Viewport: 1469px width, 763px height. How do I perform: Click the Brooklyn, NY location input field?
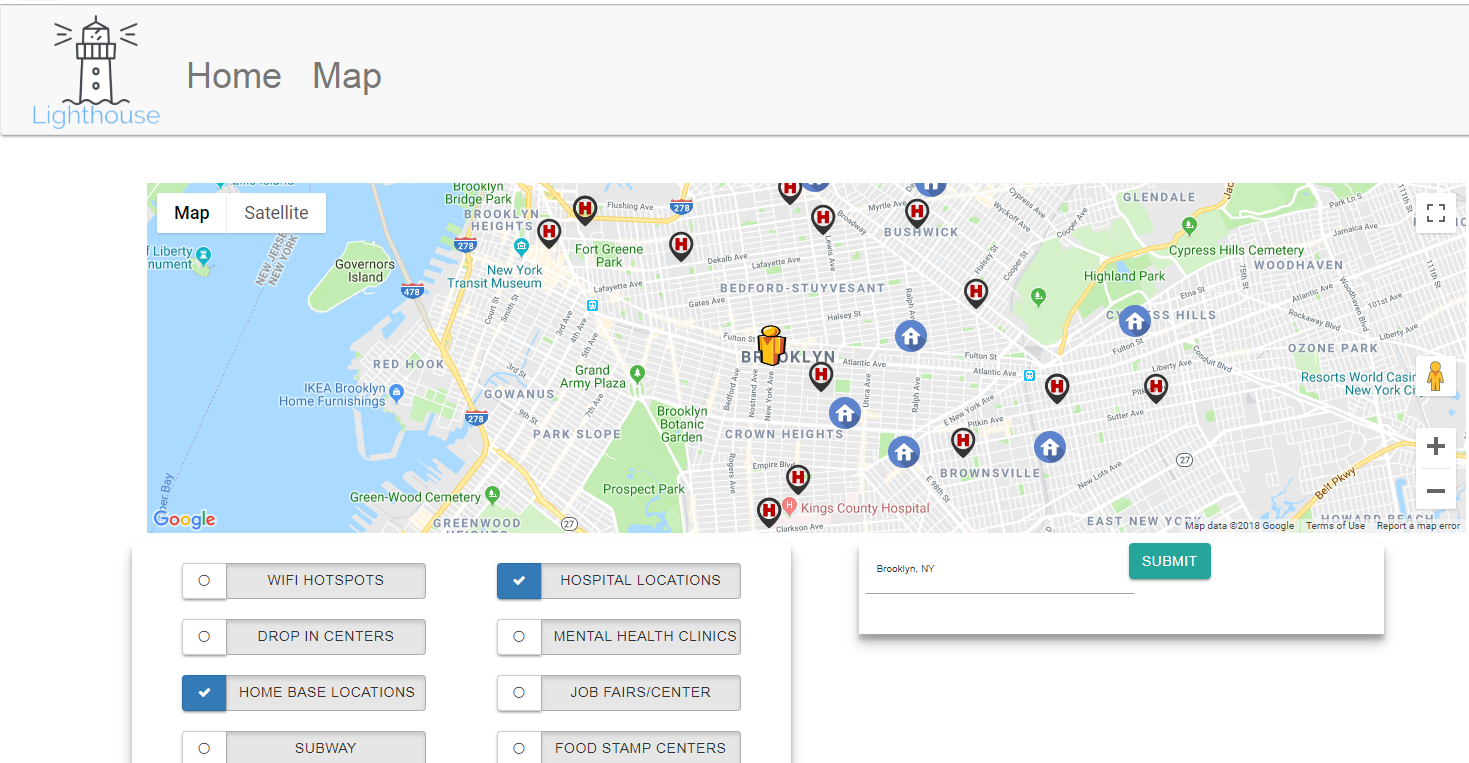click(998, 570)
